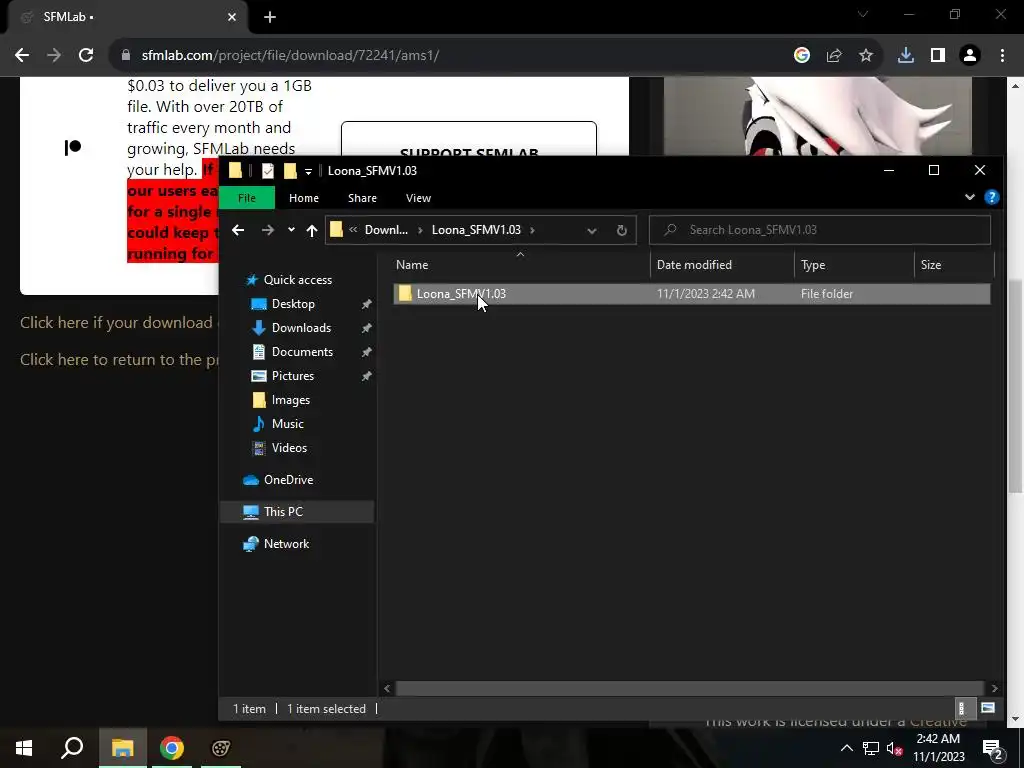Click the Google icon in Chrome omnibox
The width and height of the screenshot is (1024, 768).
pyautogui.click(x=801, y=56)
